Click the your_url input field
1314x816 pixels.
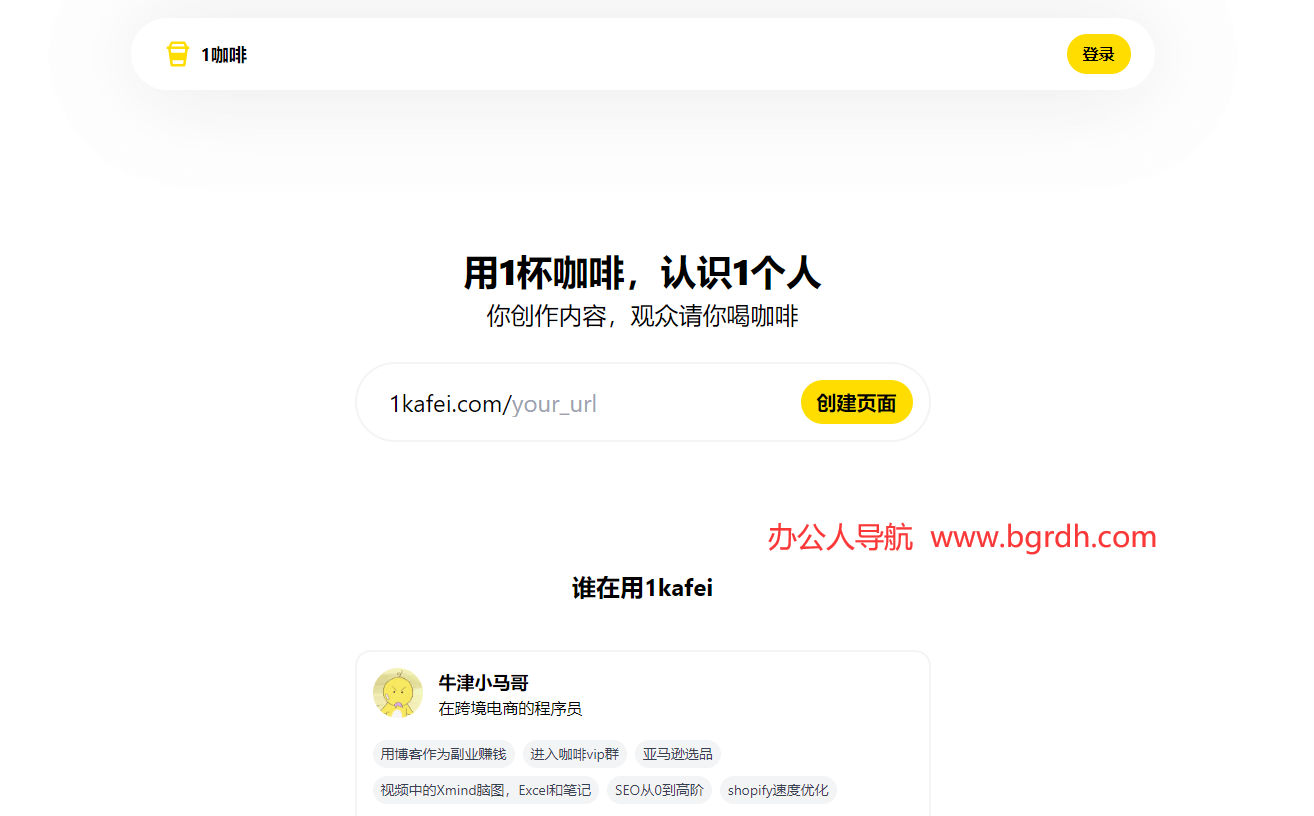pyautogui.click(x=600, y=402)
